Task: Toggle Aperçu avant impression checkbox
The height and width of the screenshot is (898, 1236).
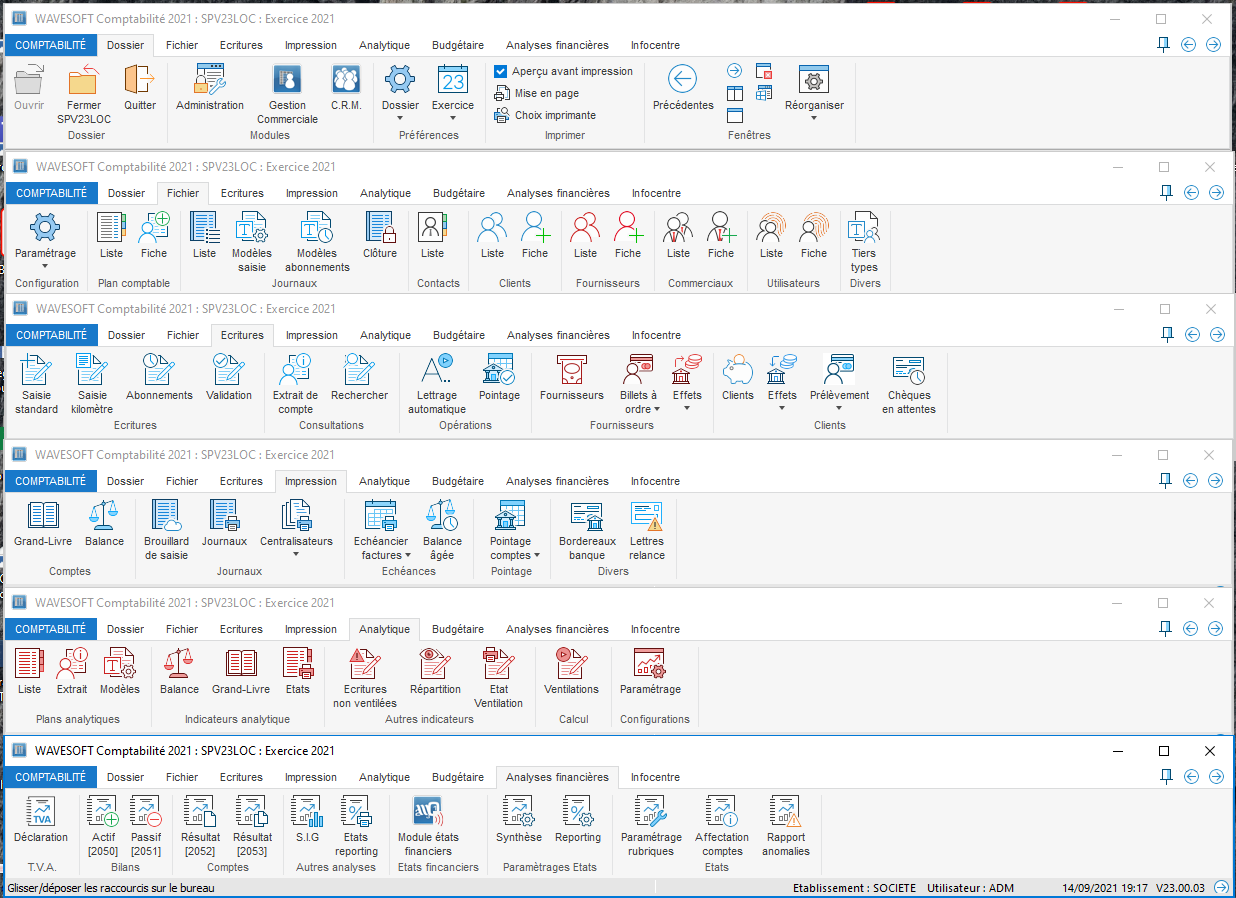Action: pos(501,71)
